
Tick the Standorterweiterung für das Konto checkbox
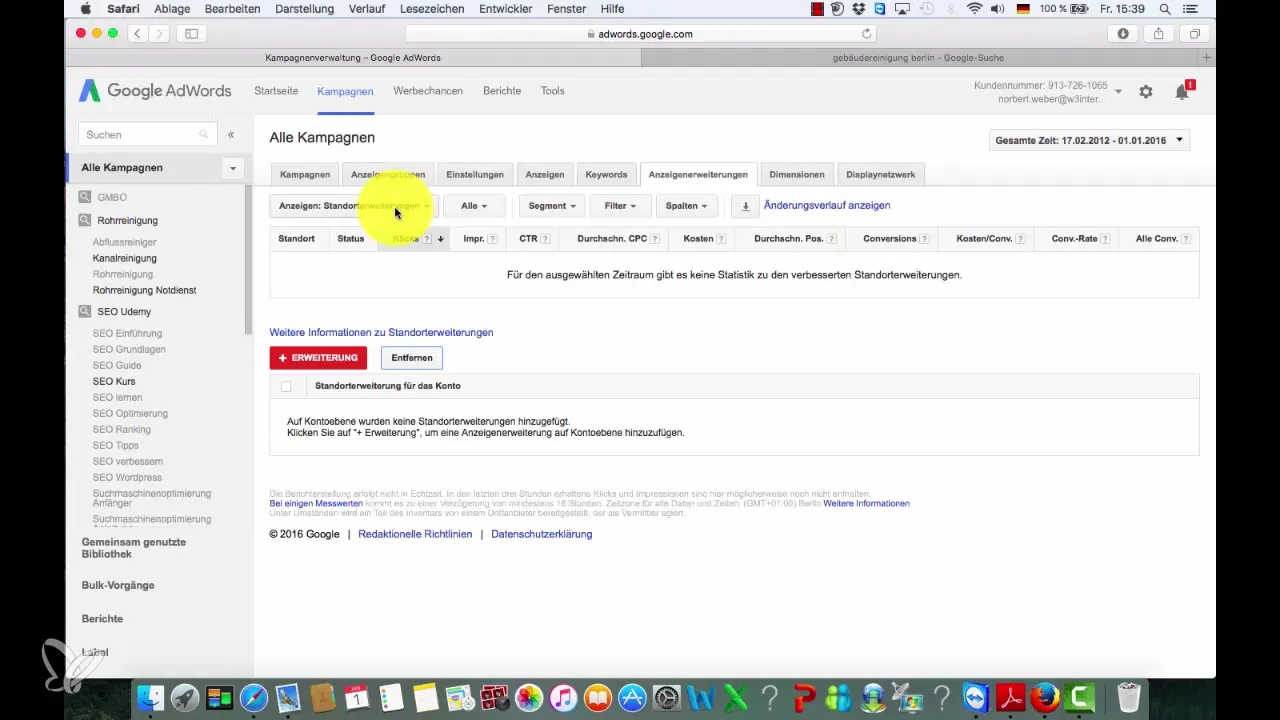pyautogui.click(x=286, y=386)
